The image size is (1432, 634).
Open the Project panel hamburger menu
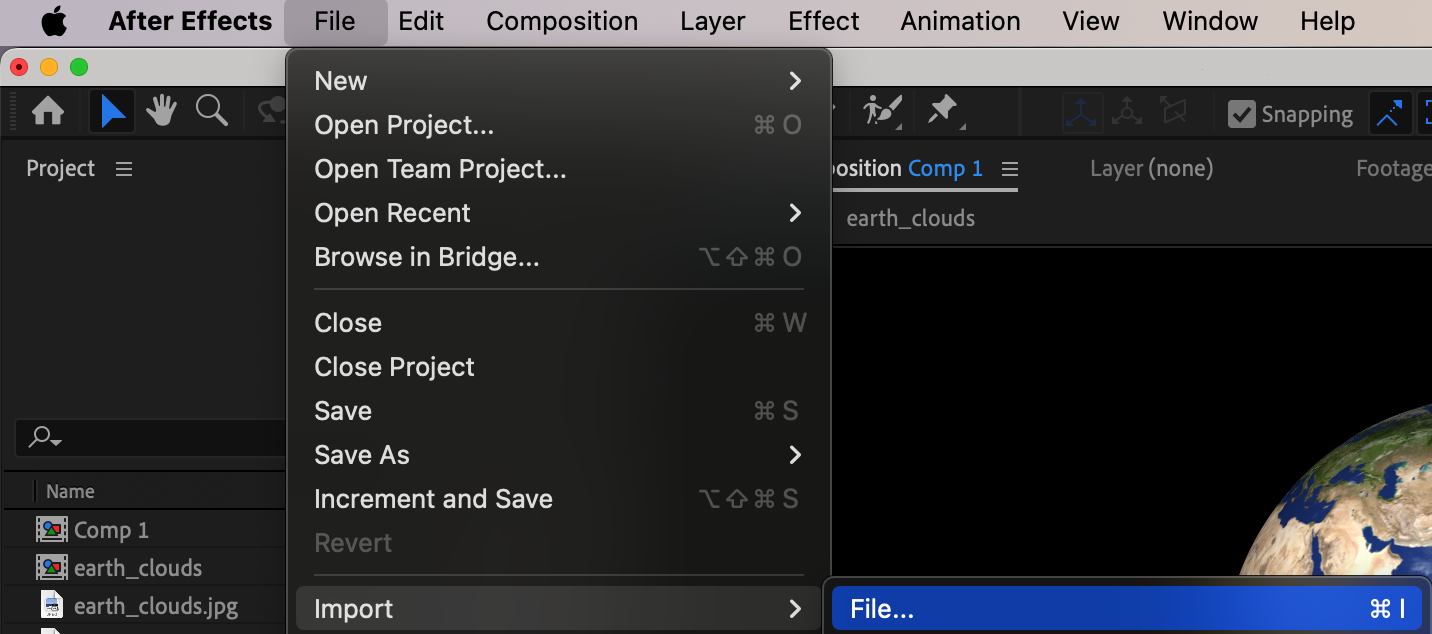click(x=124, y=169)
